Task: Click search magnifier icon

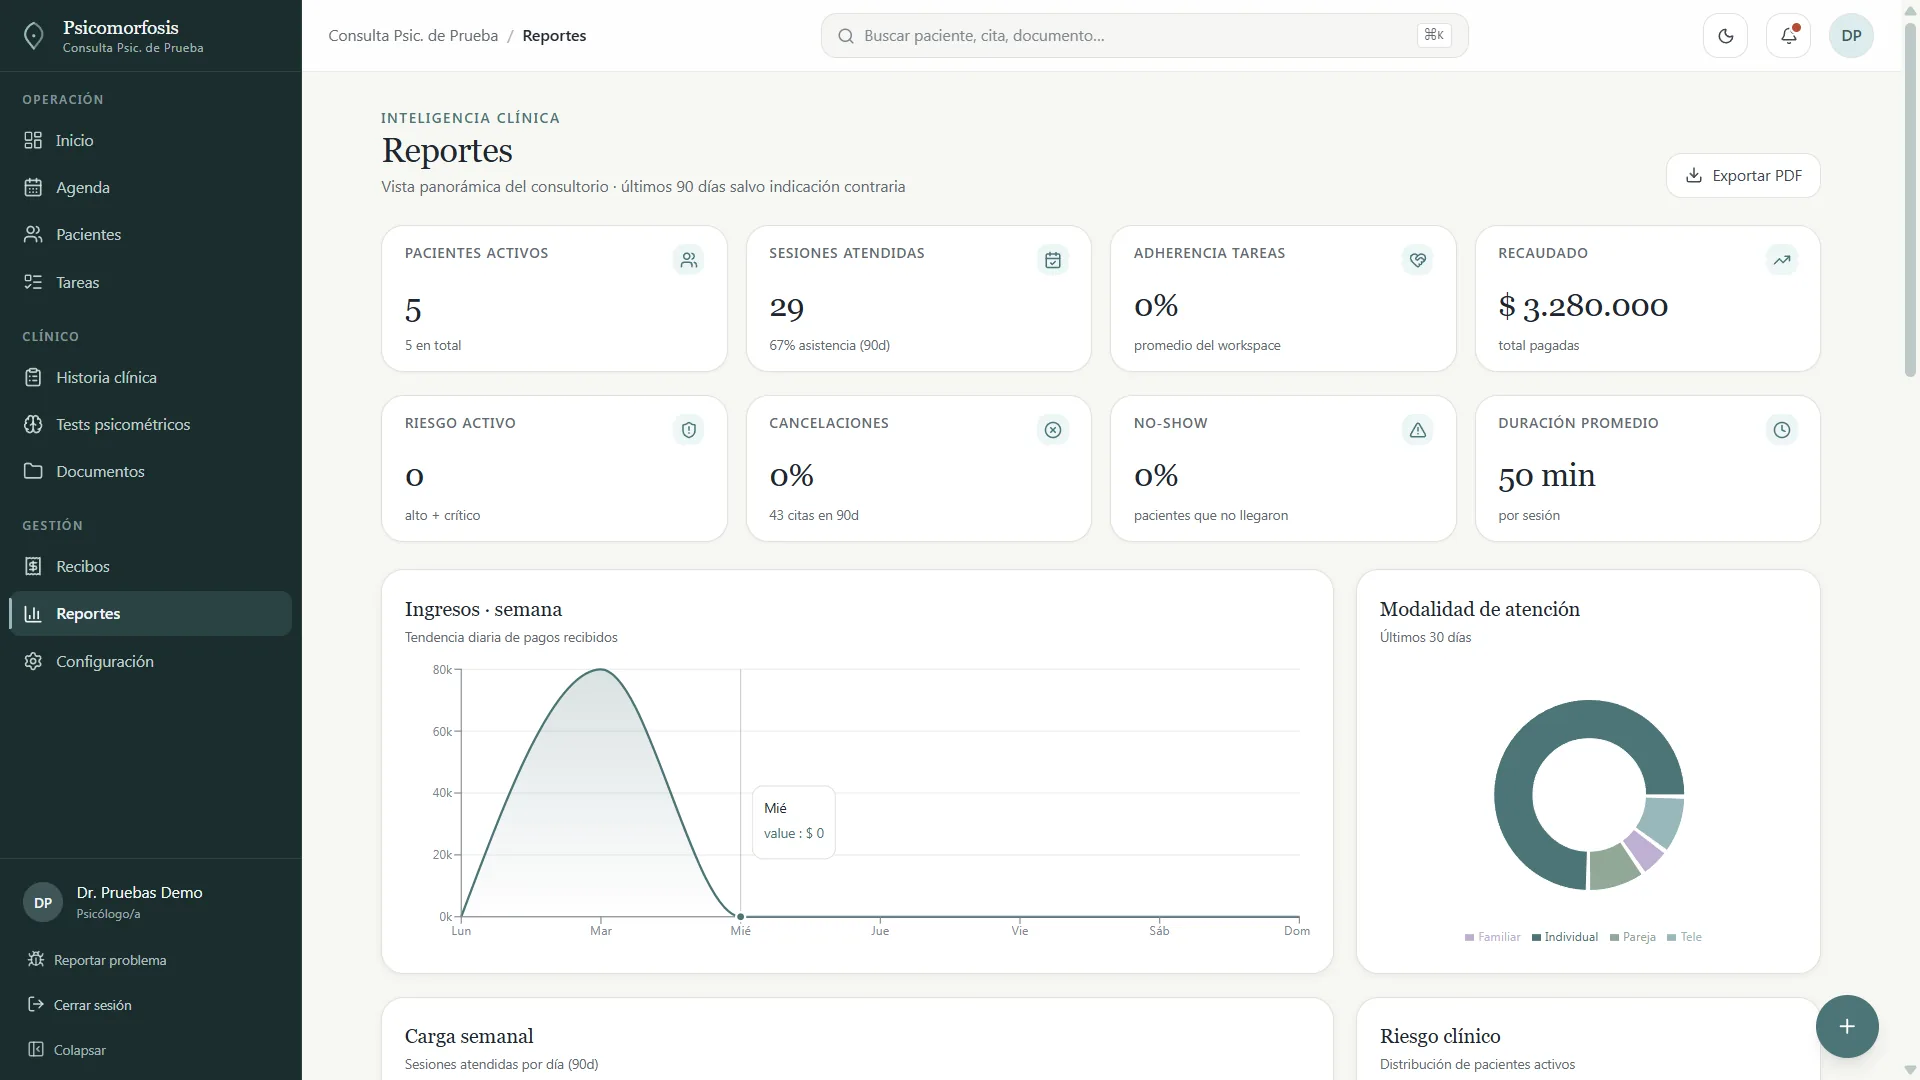Action: click(846, 36)
